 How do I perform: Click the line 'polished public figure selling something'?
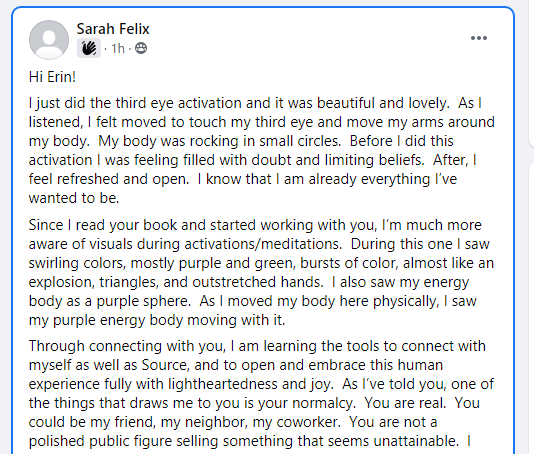click(250, 441)
